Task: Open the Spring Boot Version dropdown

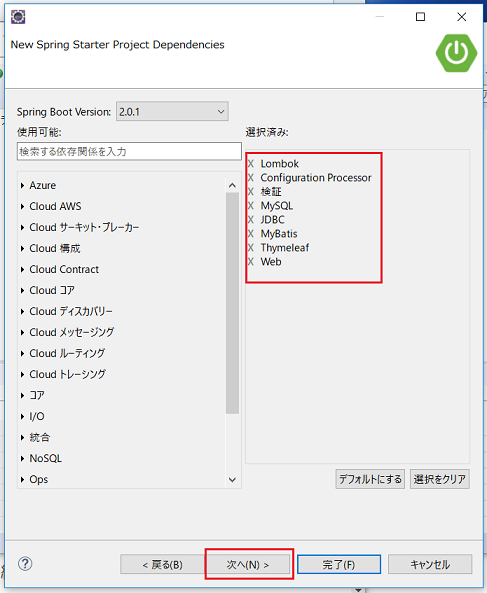Action: pos(172,112)
